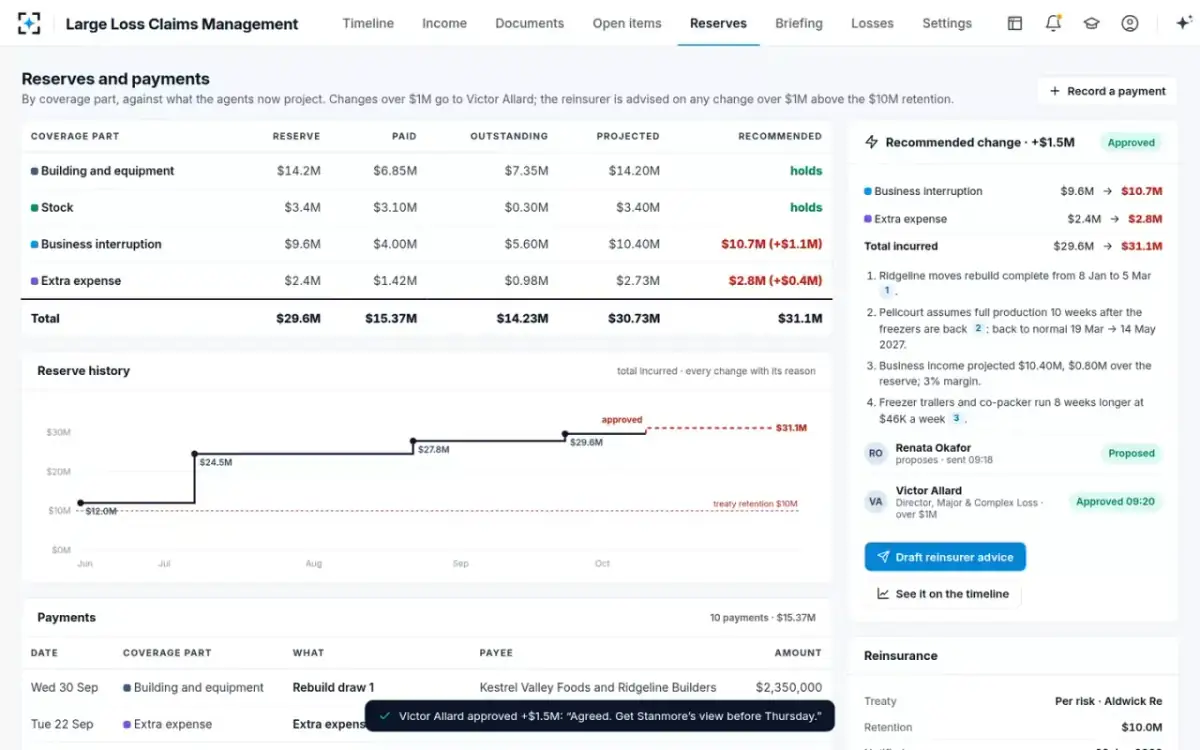Click the Tue 22 Sep payment date

tap(64, 724)
